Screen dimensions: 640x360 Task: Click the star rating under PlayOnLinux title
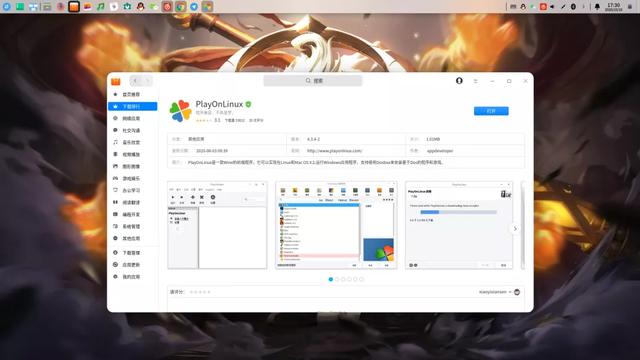203,120
